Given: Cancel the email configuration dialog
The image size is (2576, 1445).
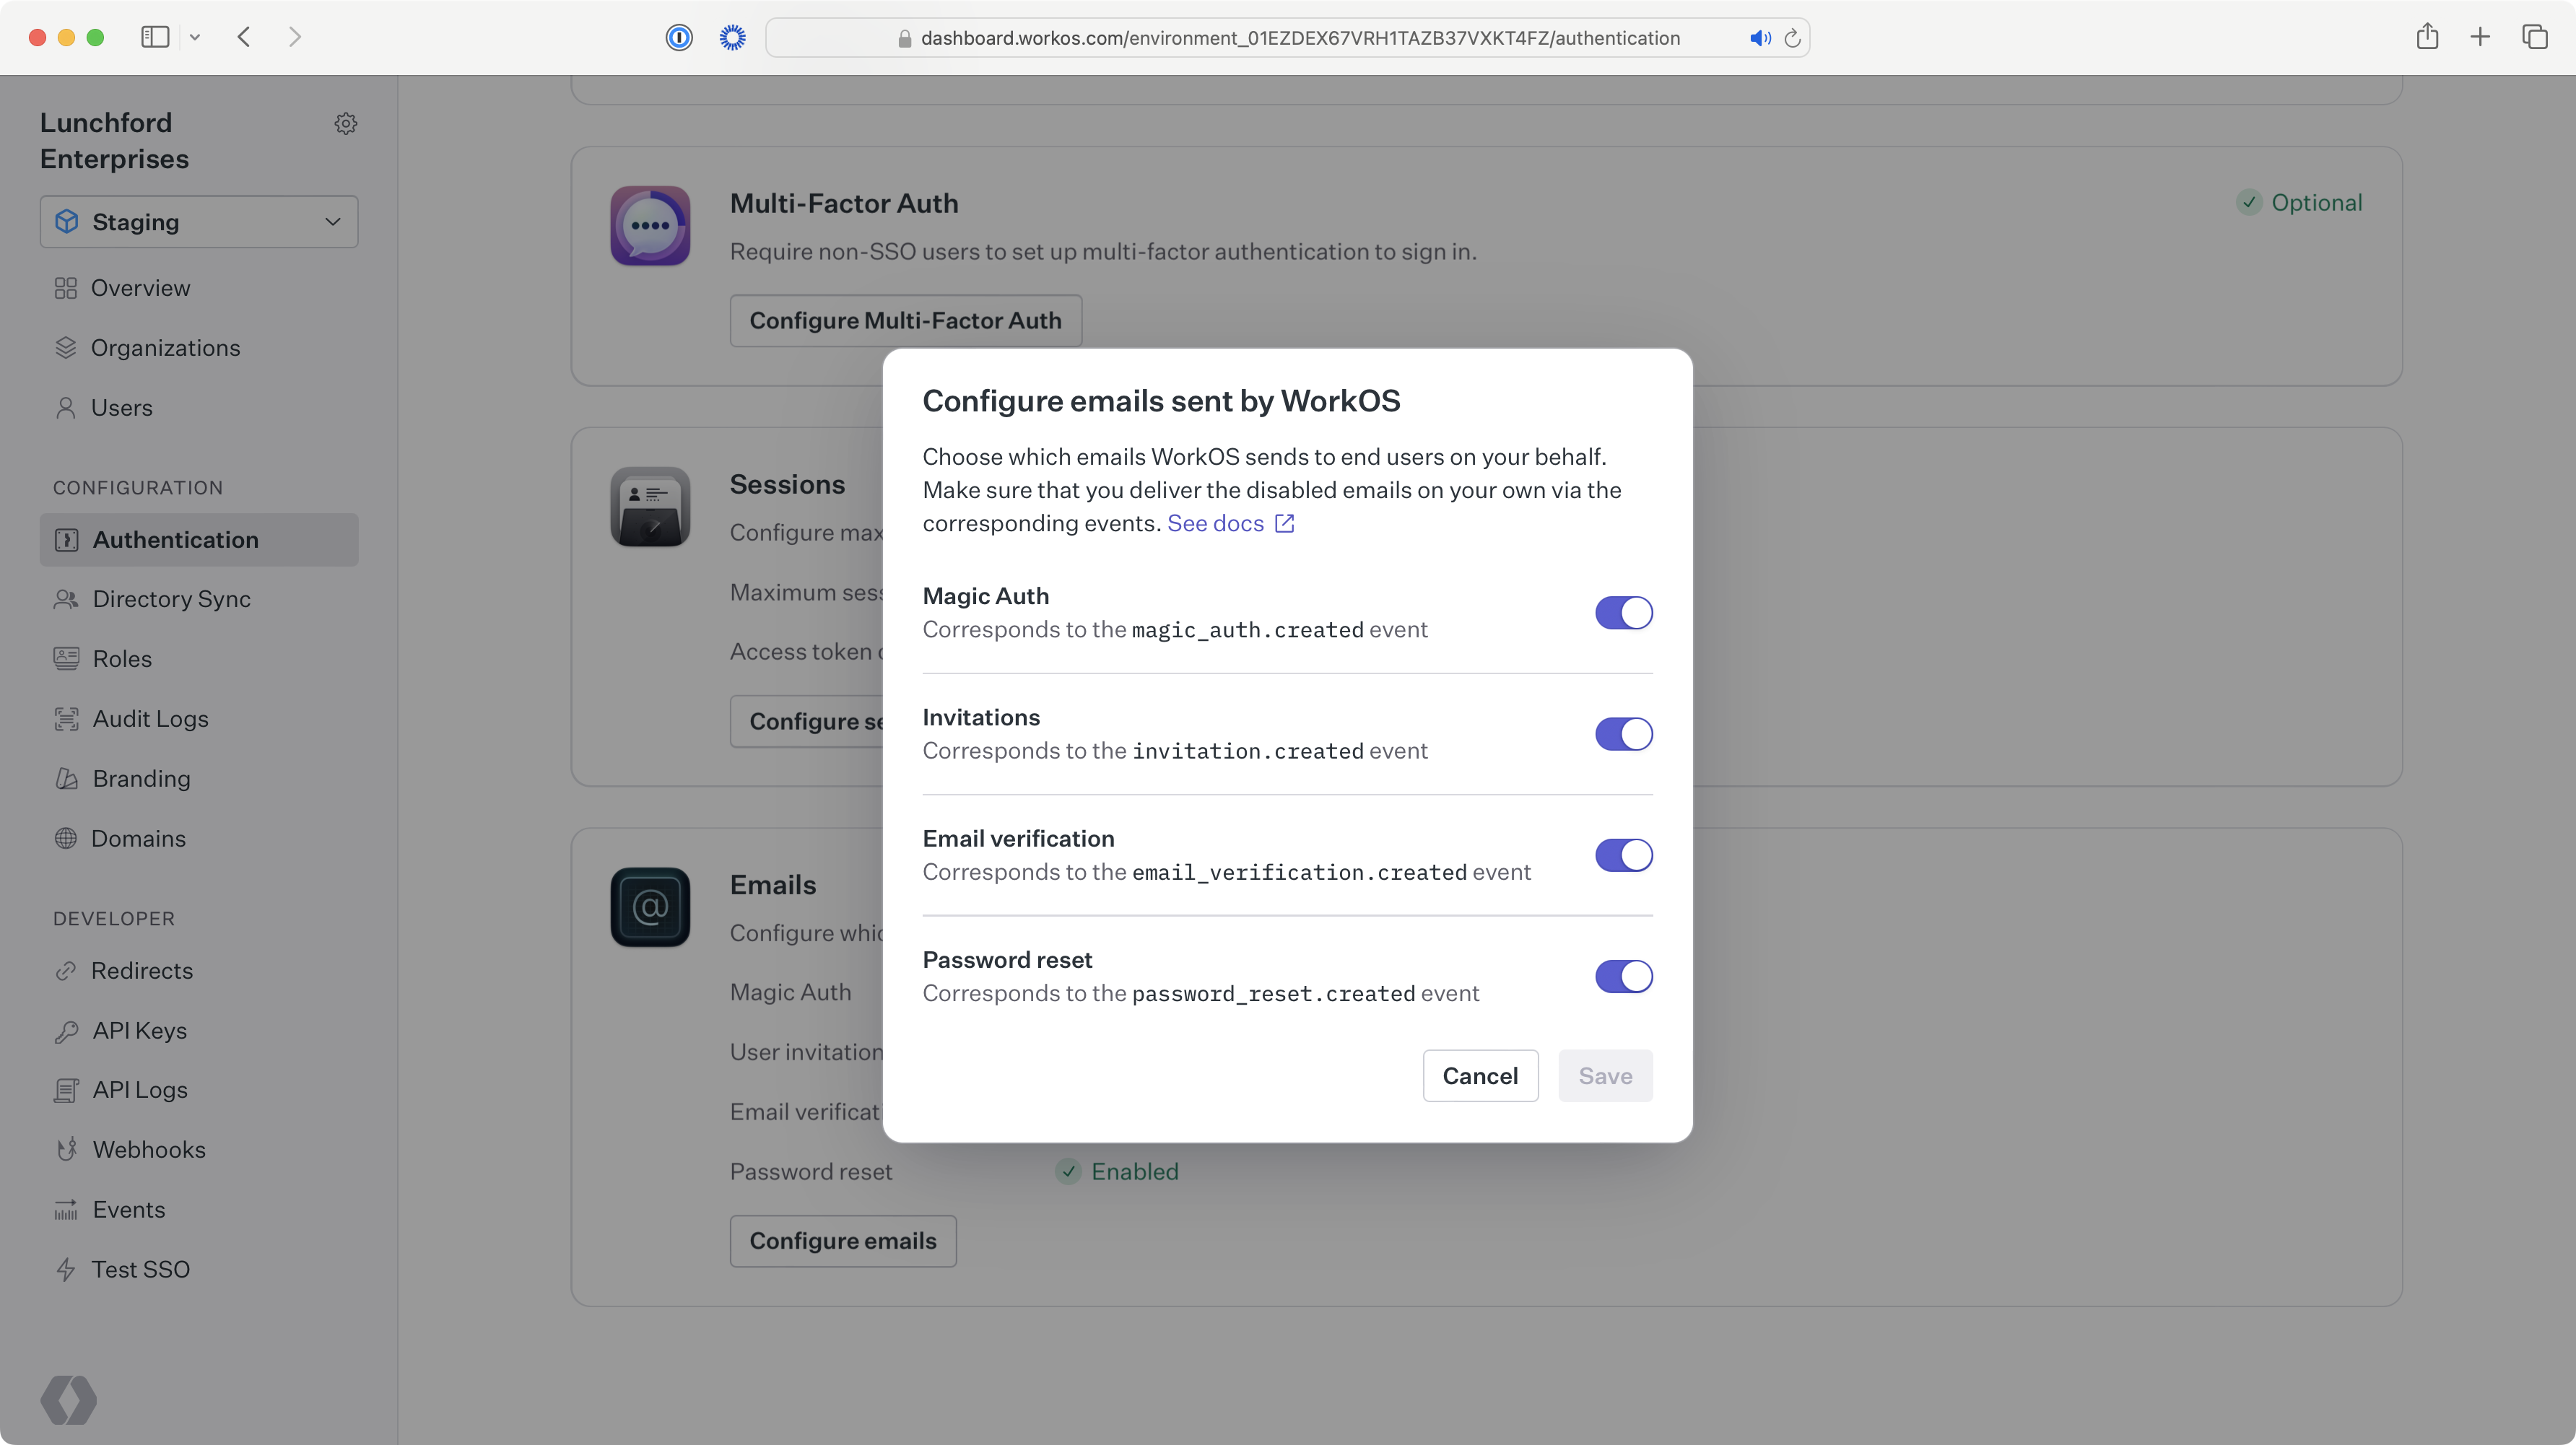Looking at the screenshot, I should [1480, 1075].
